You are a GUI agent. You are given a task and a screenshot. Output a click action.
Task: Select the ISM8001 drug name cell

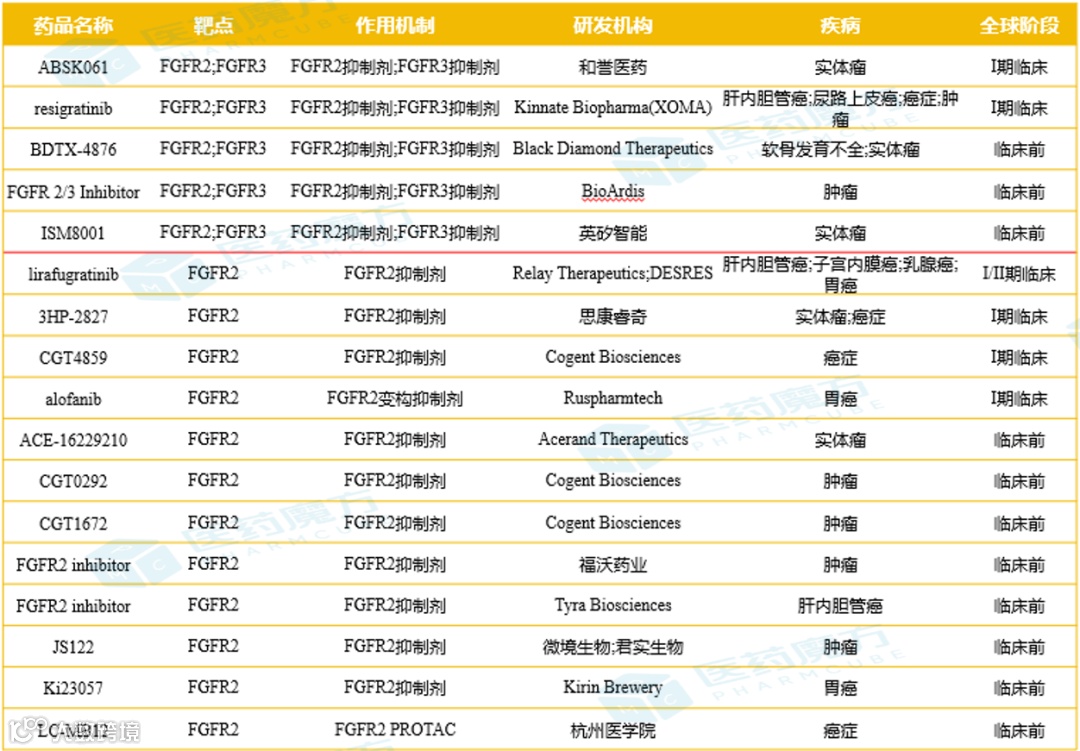(x=73, y=233)
